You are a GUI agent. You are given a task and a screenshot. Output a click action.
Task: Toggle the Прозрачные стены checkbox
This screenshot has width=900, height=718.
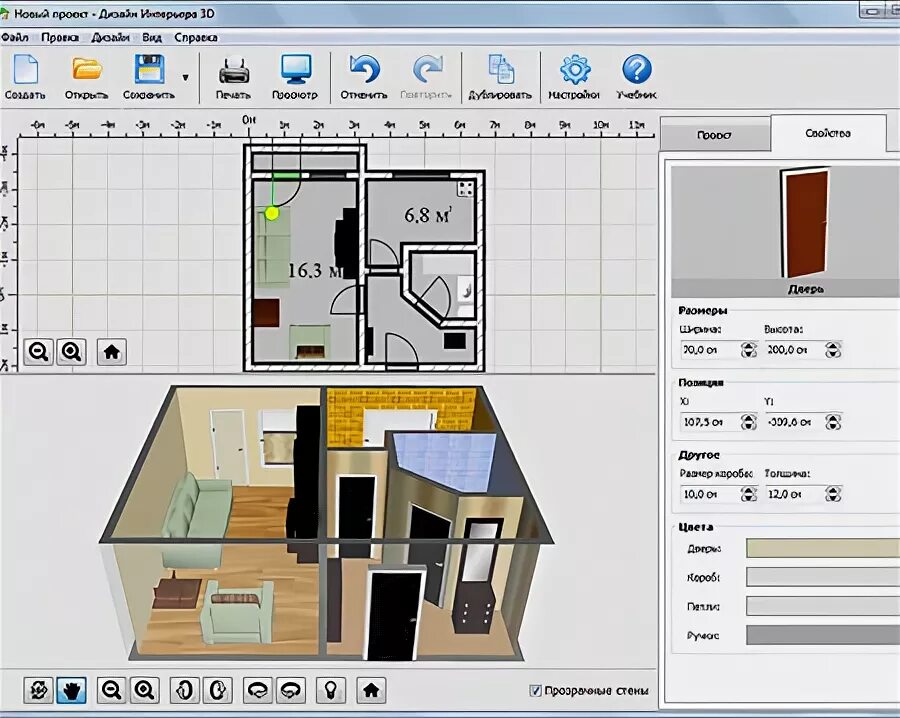click(x=535, y=690)
